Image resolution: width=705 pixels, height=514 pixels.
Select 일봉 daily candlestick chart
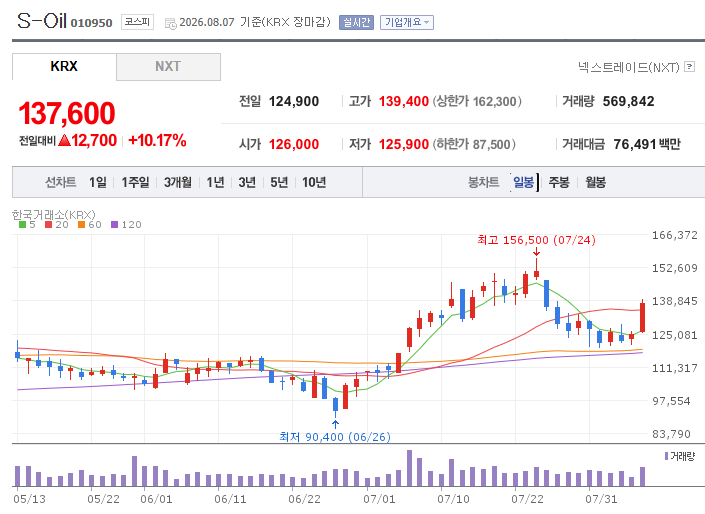[x=523, y=182]
